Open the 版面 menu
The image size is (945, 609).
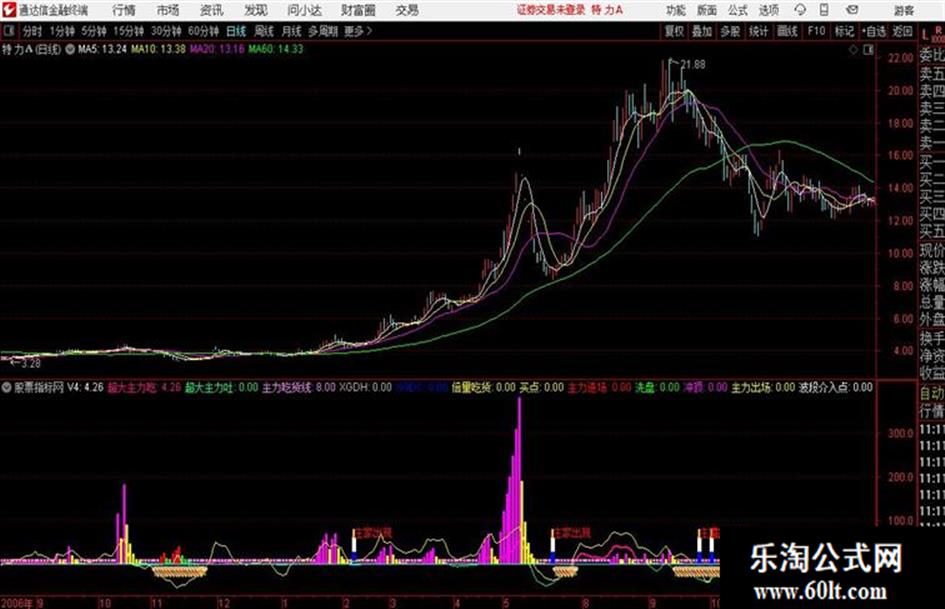pos(706,10)
